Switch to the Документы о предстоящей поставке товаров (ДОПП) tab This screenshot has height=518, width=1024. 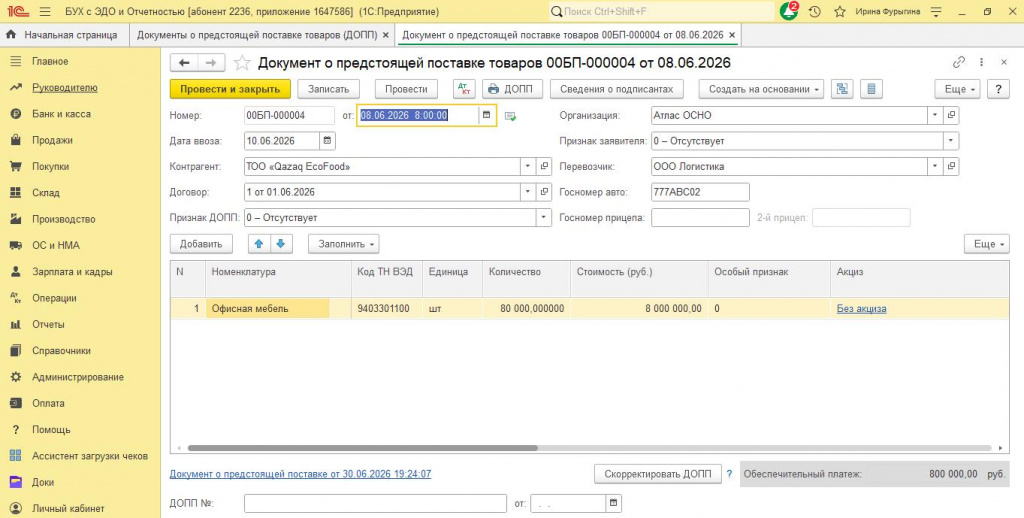[257, 35]
